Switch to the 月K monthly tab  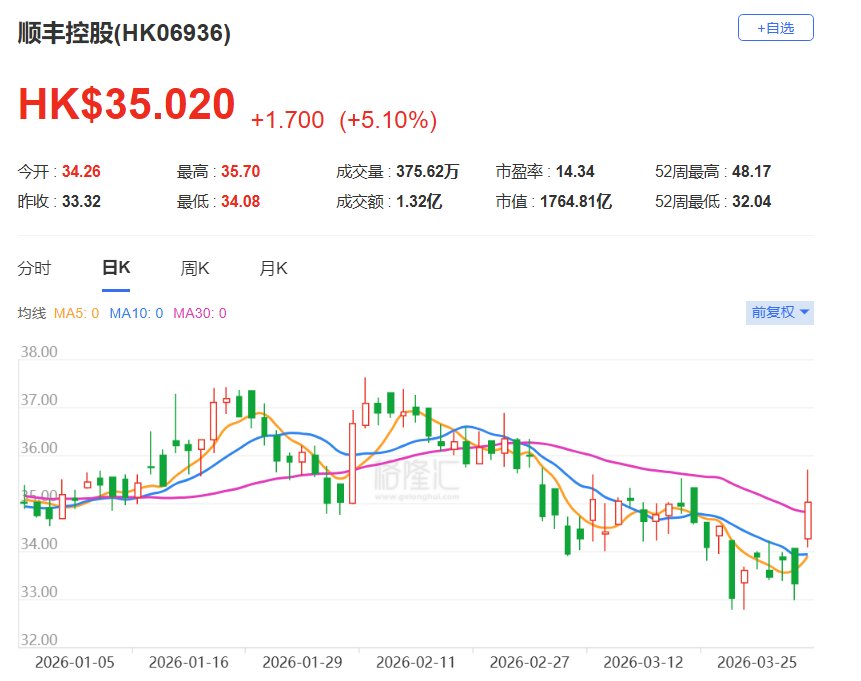pyautogui.click(x=273, y=268)
